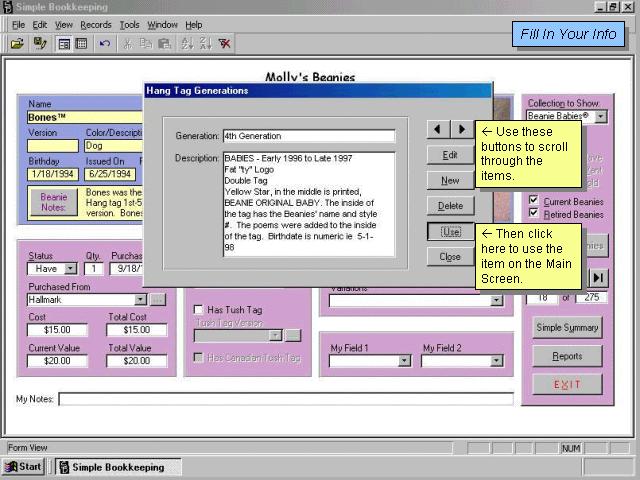Go to previous hang tag generation
The image size is (640, 480).
click(438, 129)
